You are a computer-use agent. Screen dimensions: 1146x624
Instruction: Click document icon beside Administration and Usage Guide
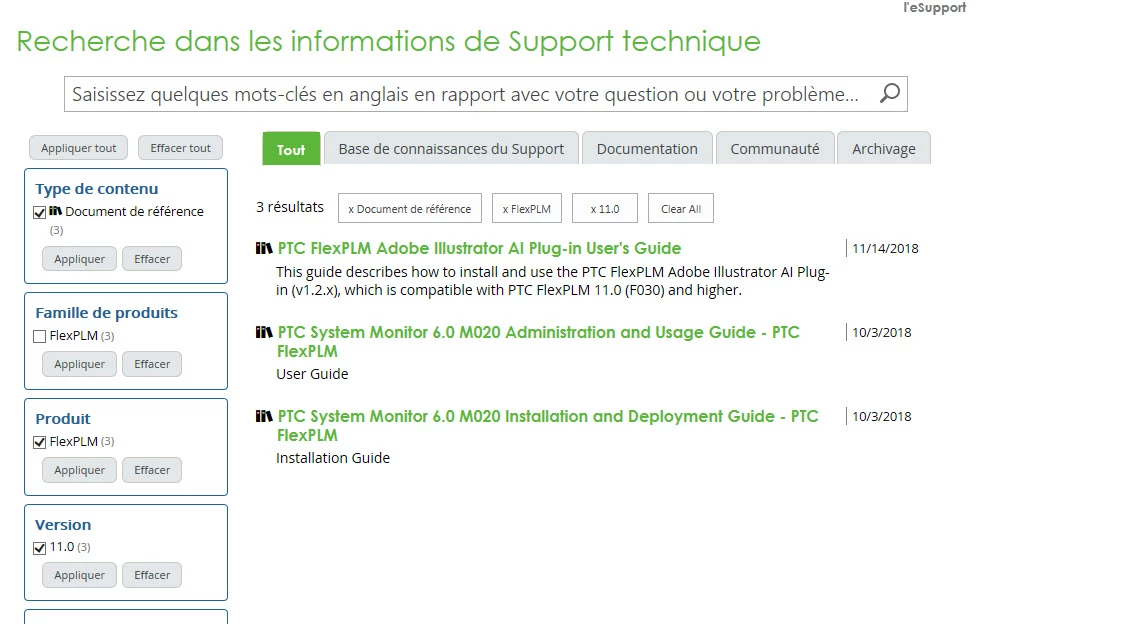264,332
